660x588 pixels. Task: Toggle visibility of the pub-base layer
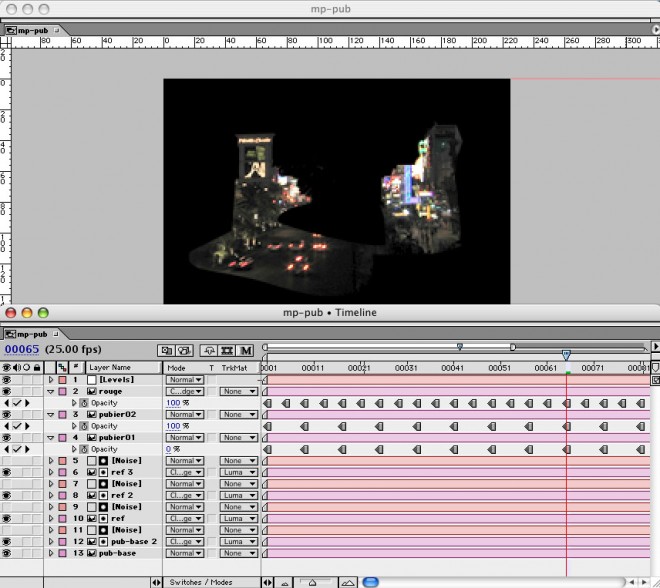[7, 553]
